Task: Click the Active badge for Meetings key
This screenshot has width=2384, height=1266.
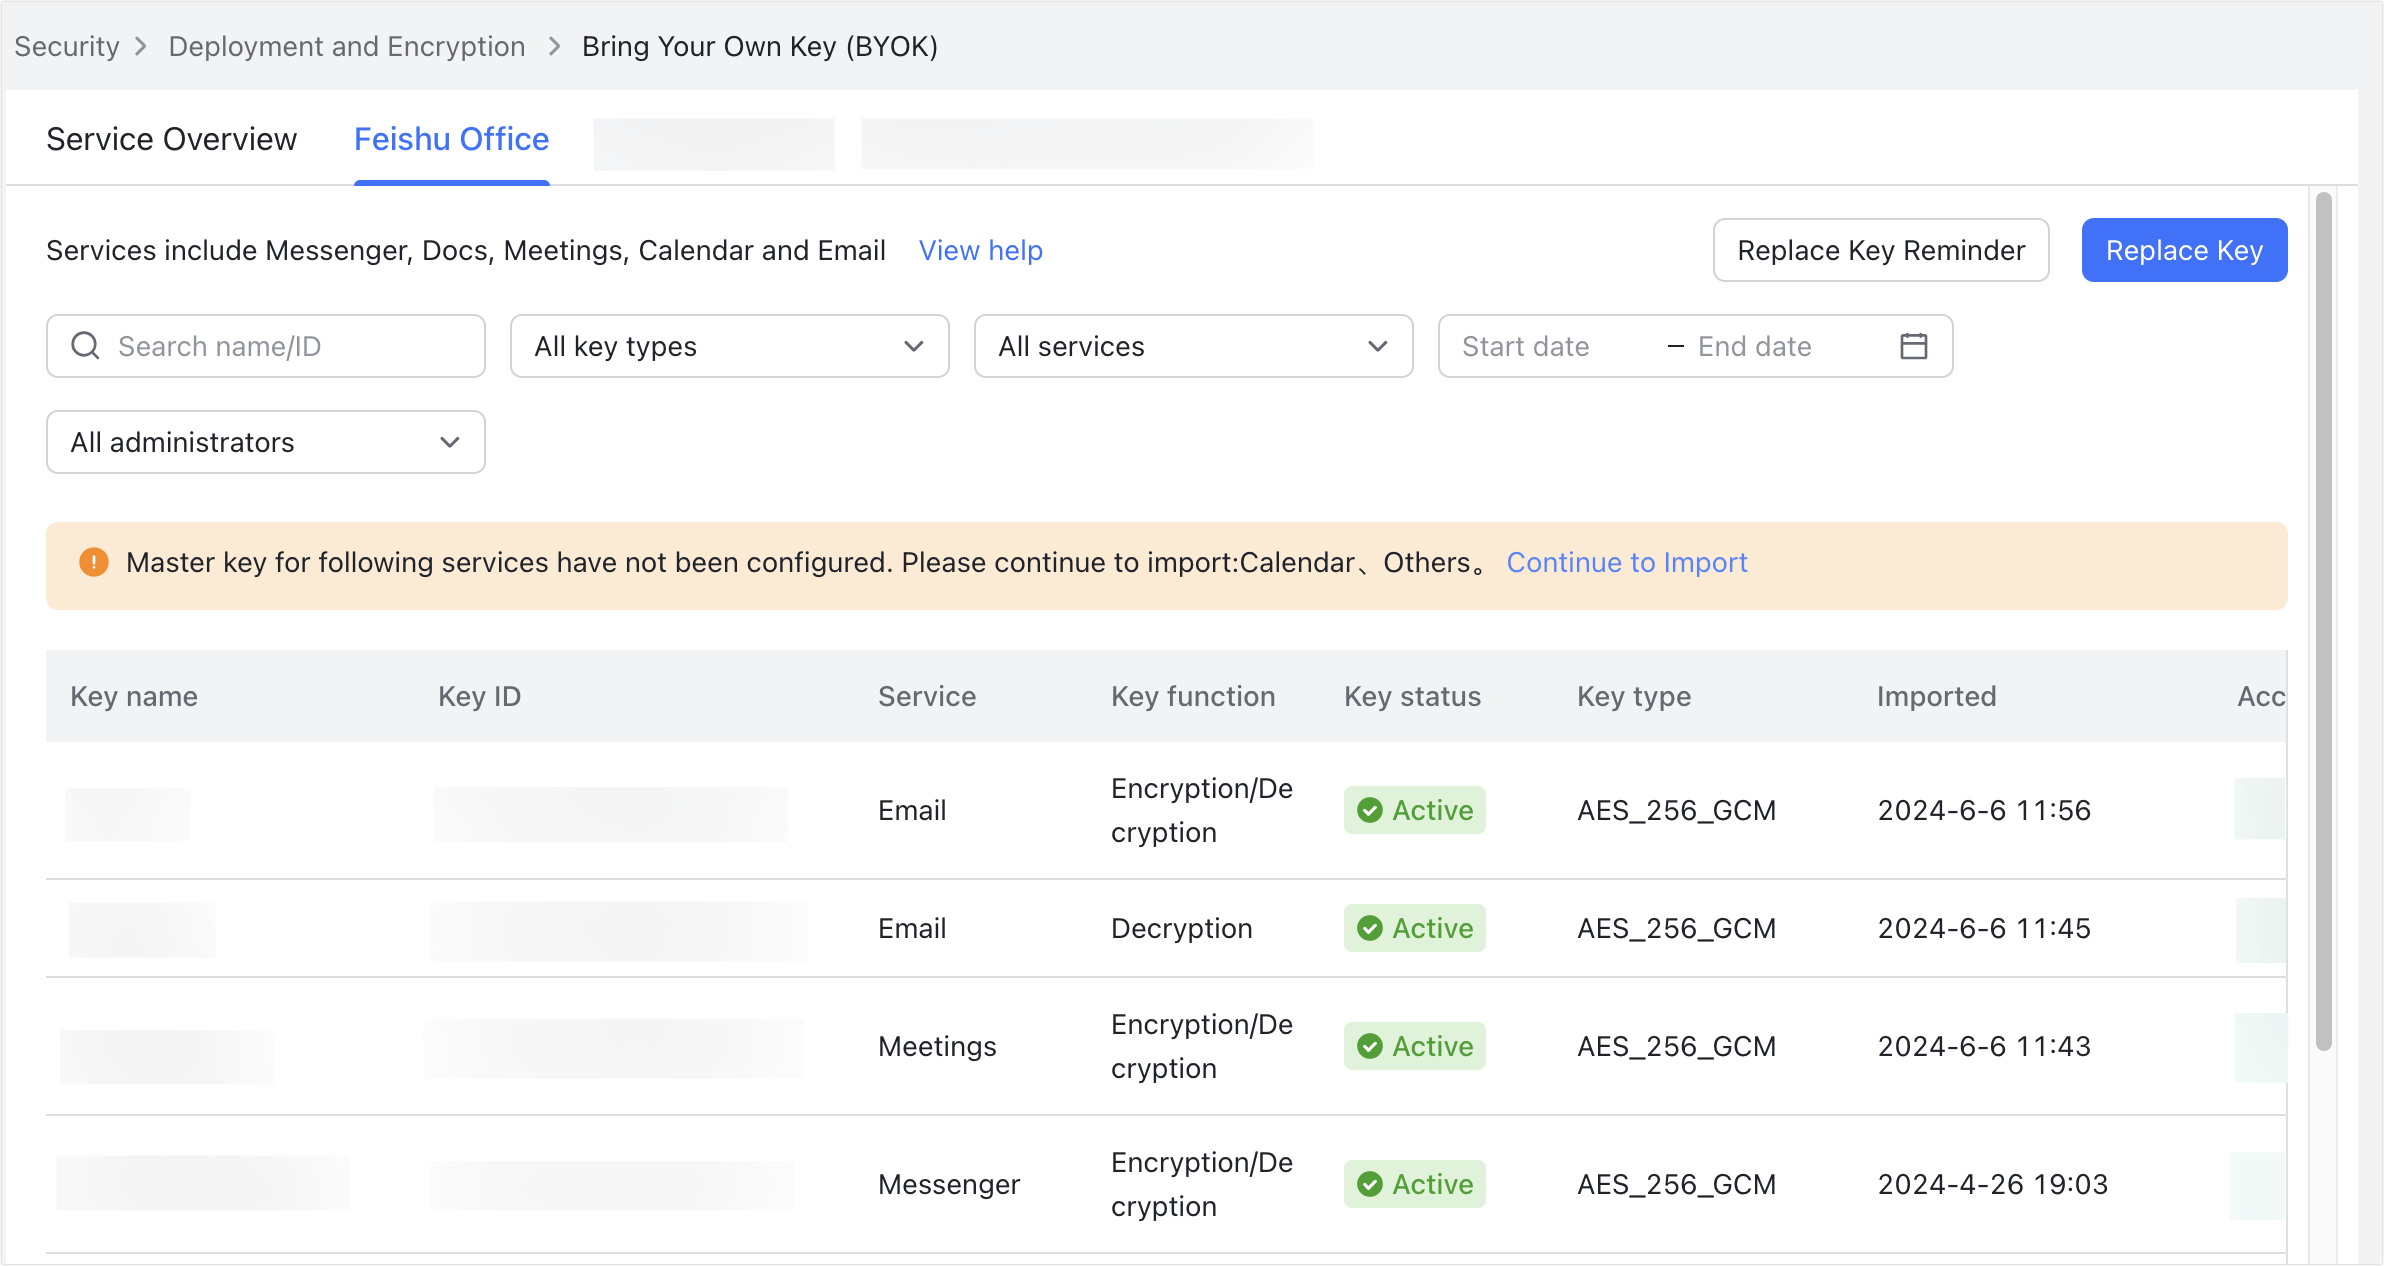Action: pos(1414,1046)
